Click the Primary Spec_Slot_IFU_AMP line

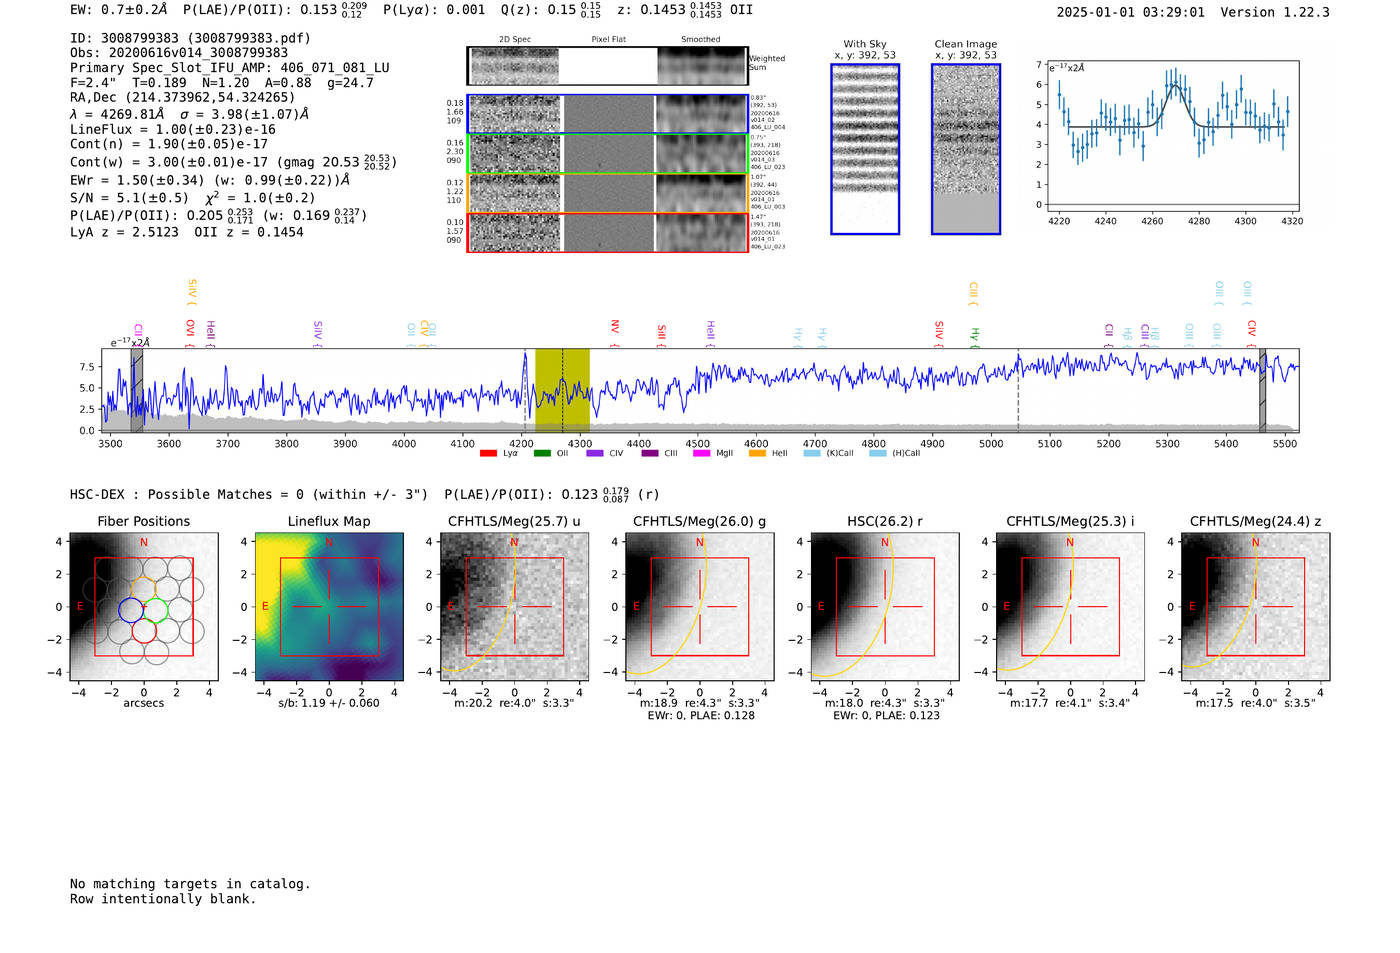[x=230, y=68]
